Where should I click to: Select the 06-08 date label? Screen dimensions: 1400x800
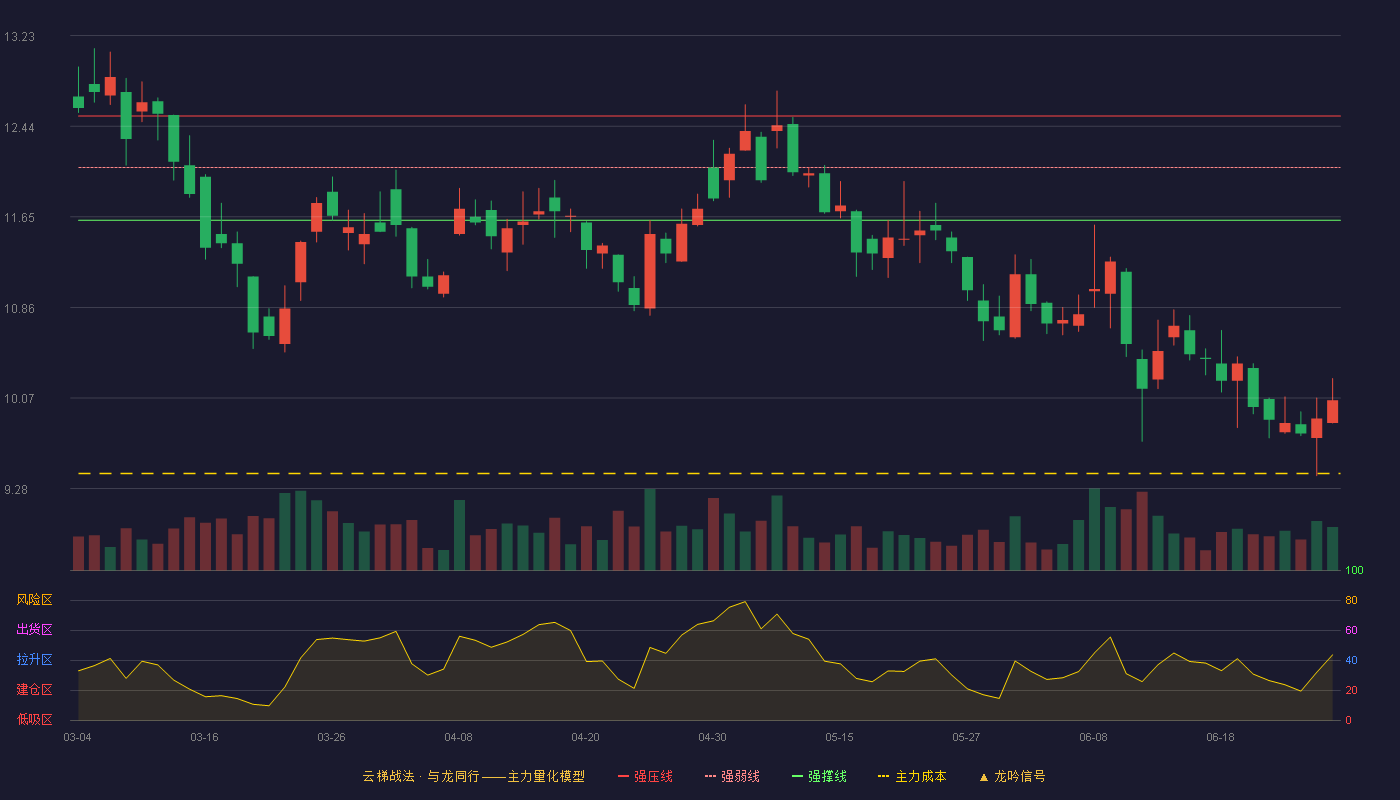(1093, 737)
